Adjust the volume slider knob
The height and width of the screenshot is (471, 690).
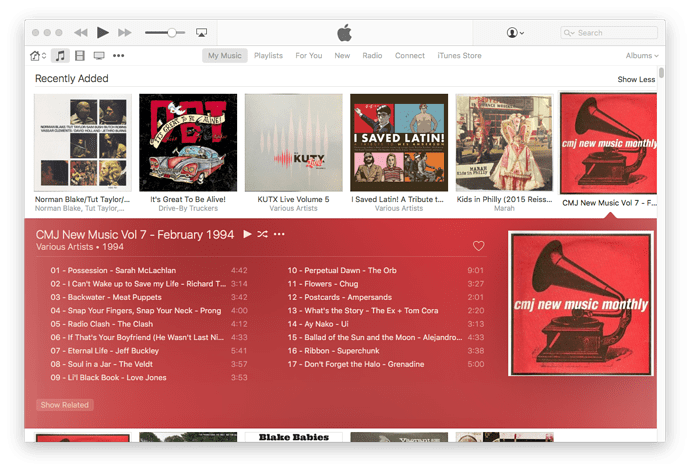click(172, 33)
